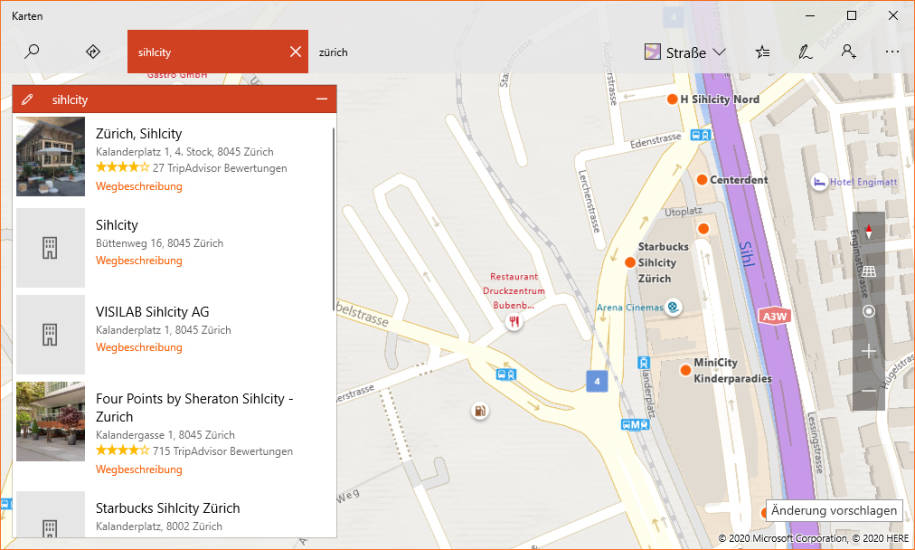The image size is (915, 550).
Task: Rotate map north with compass control
Action: pyautogui.click(x=868, y=232)
